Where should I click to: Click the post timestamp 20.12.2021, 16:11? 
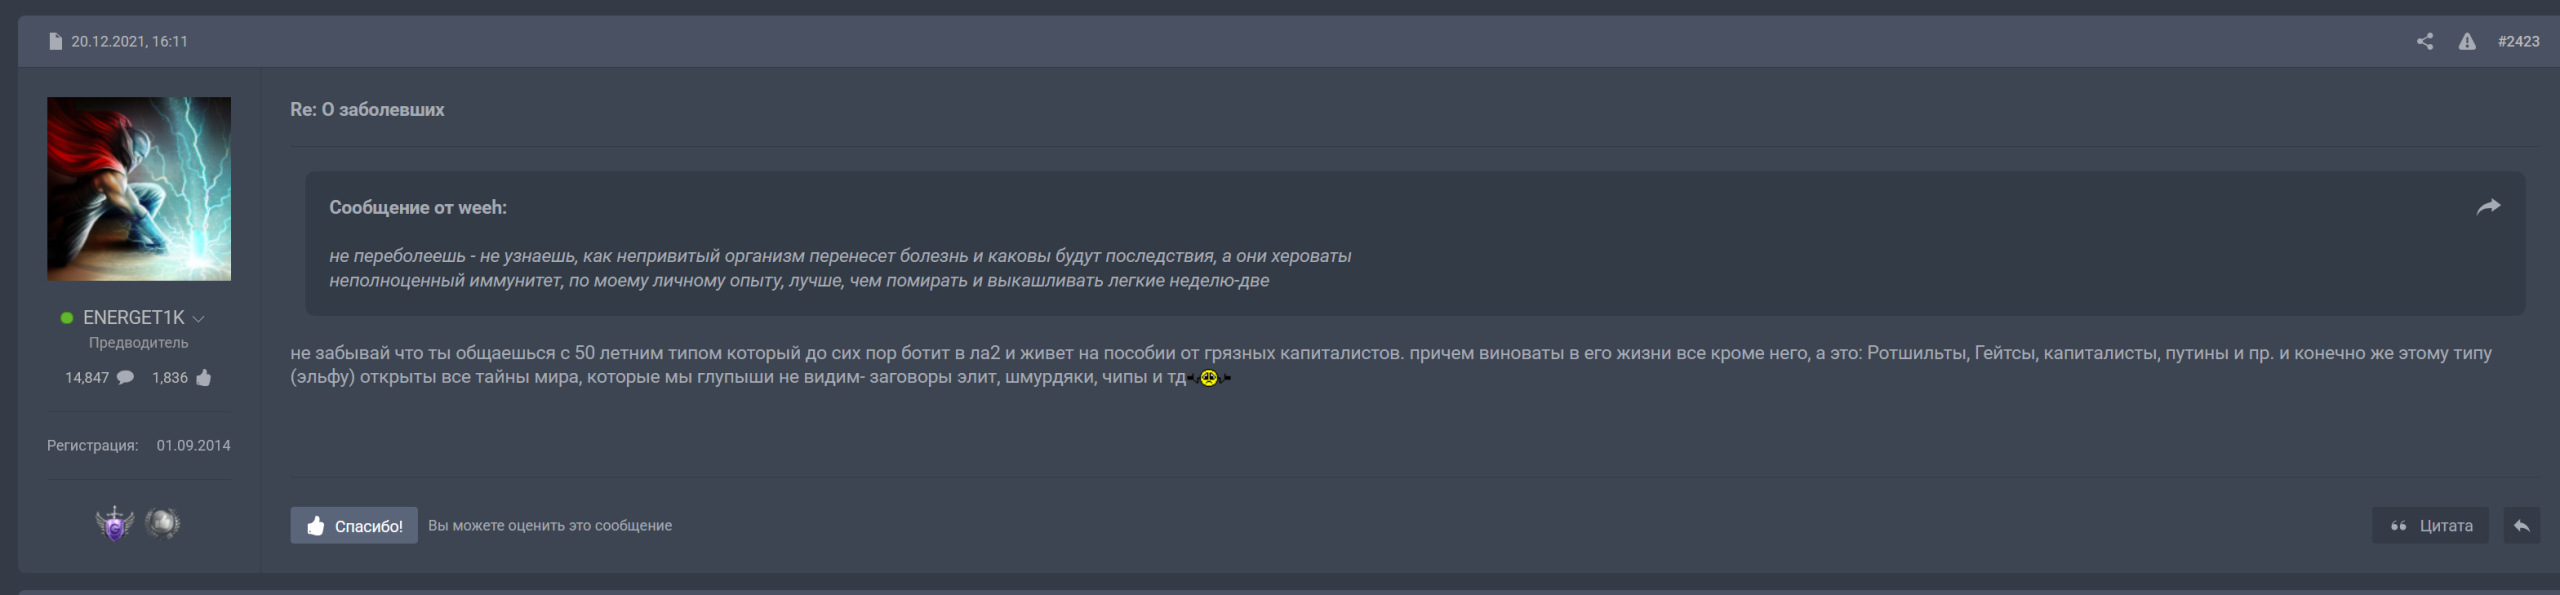pyautogui.click(x=129, y=41)
